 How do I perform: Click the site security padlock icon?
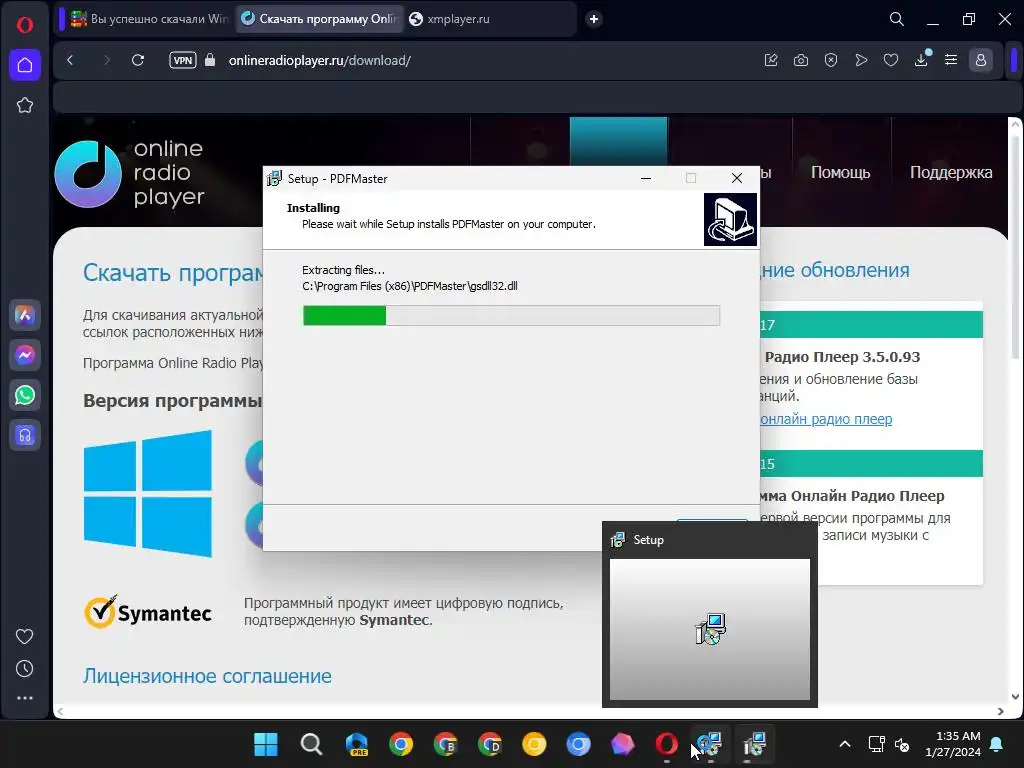(x=210, y=60)
